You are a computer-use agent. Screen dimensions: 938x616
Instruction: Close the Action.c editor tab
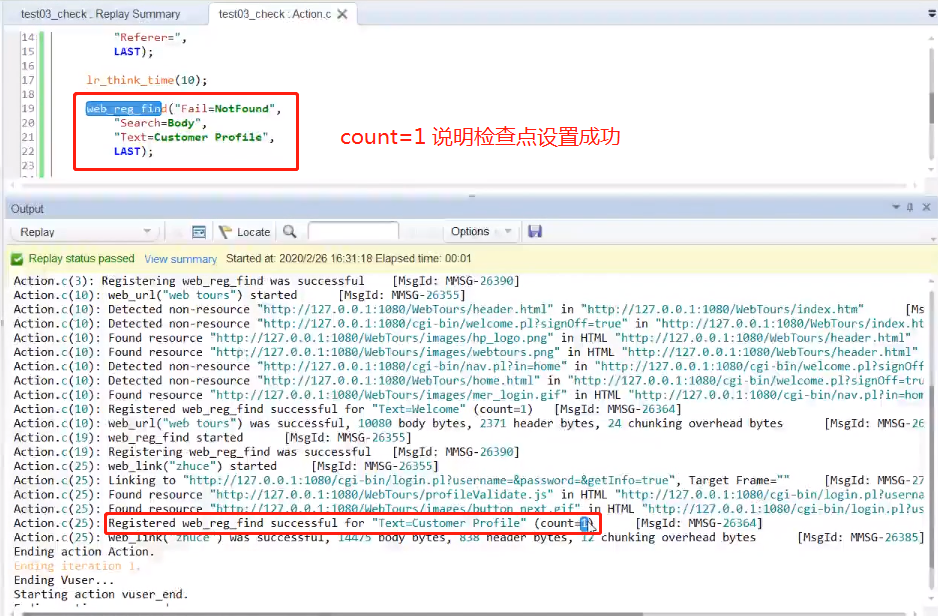342,14
